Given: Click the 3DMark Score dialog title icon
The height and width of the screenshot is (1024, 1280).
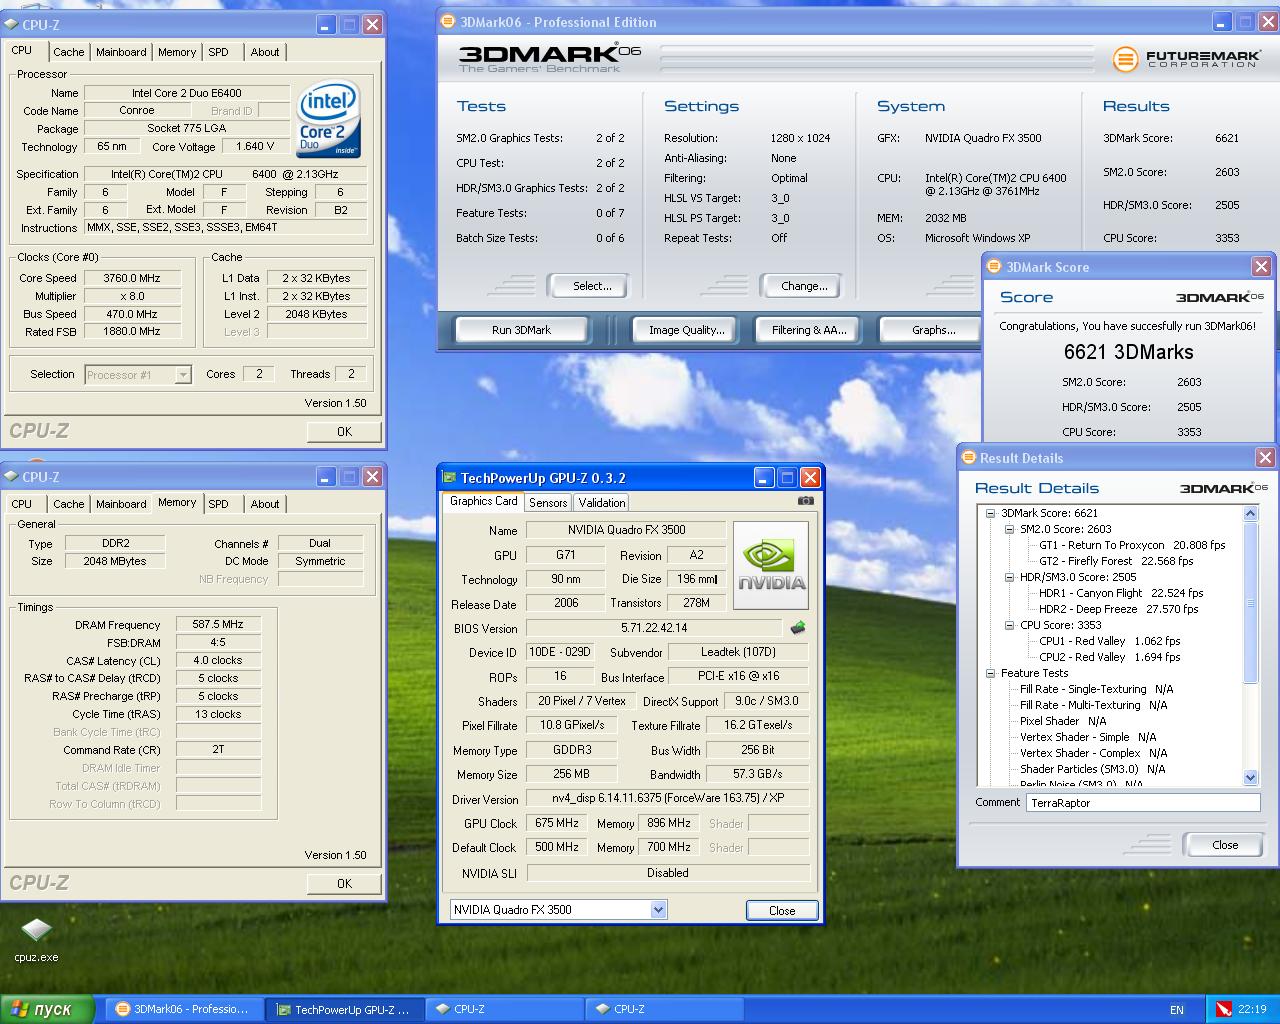Looking at the screenshot, I should (994, 267).
